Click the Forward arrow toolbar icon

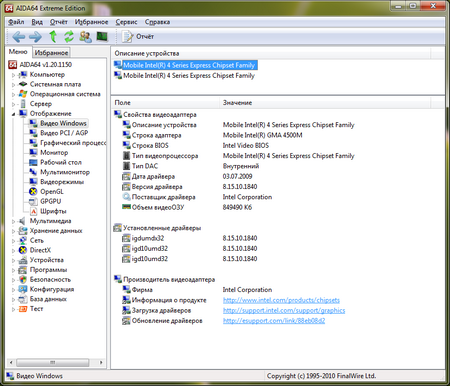[35, 36]
